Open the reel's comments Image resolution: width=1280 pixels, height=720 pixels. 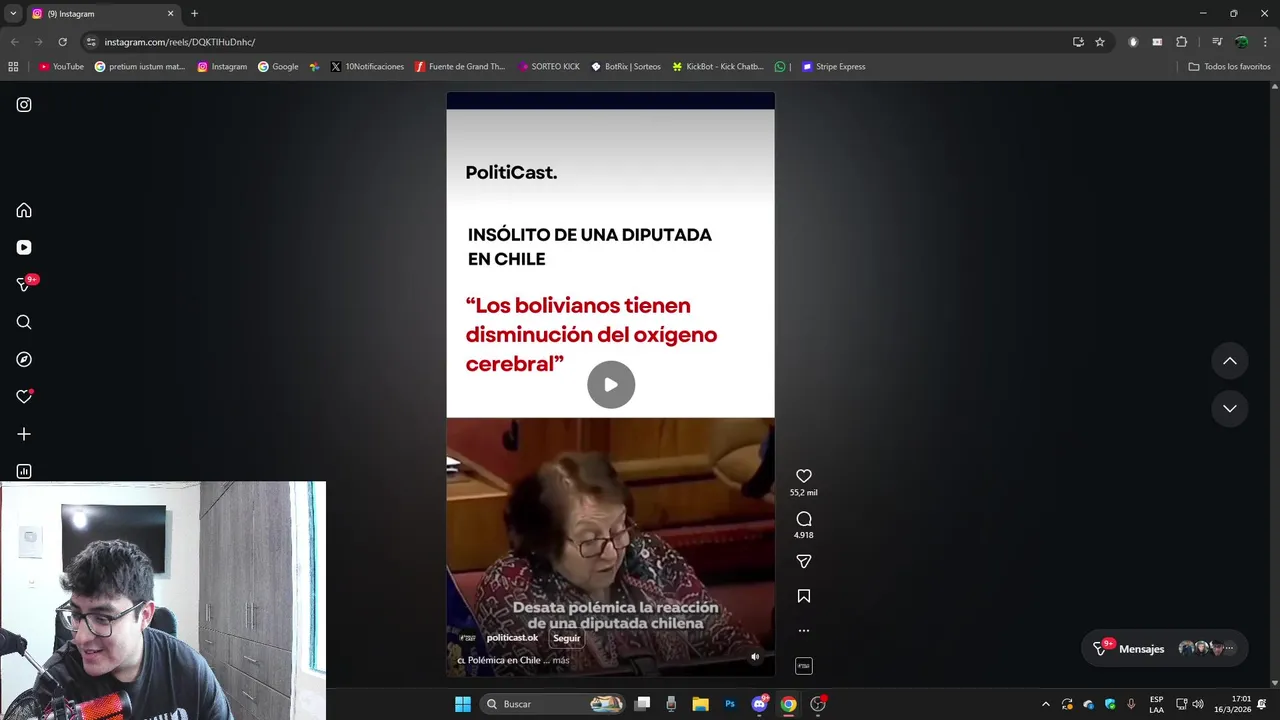[803, 519]
